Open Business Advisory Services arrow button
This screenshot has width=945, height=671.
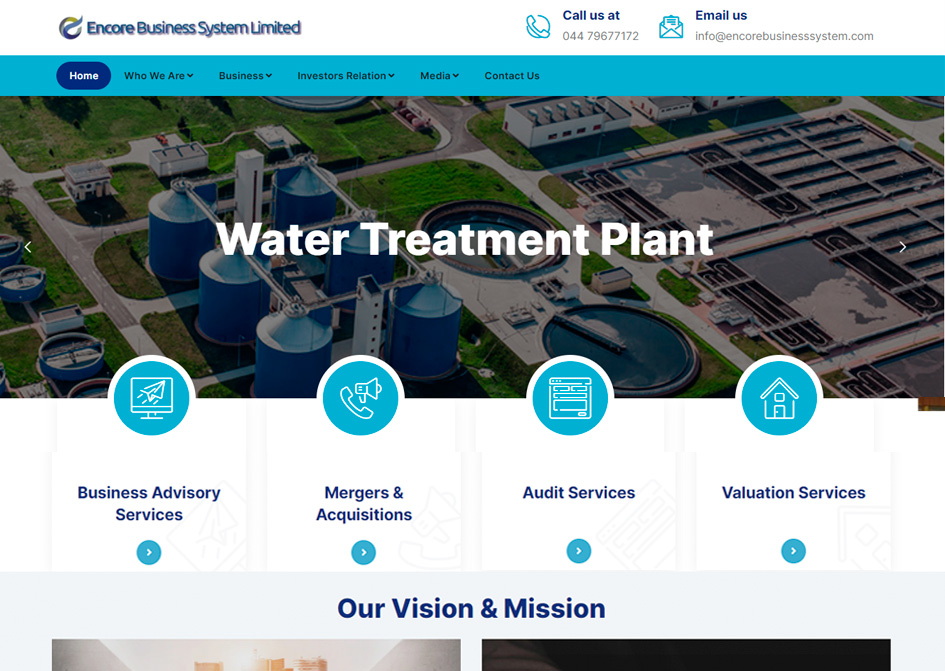149,552
